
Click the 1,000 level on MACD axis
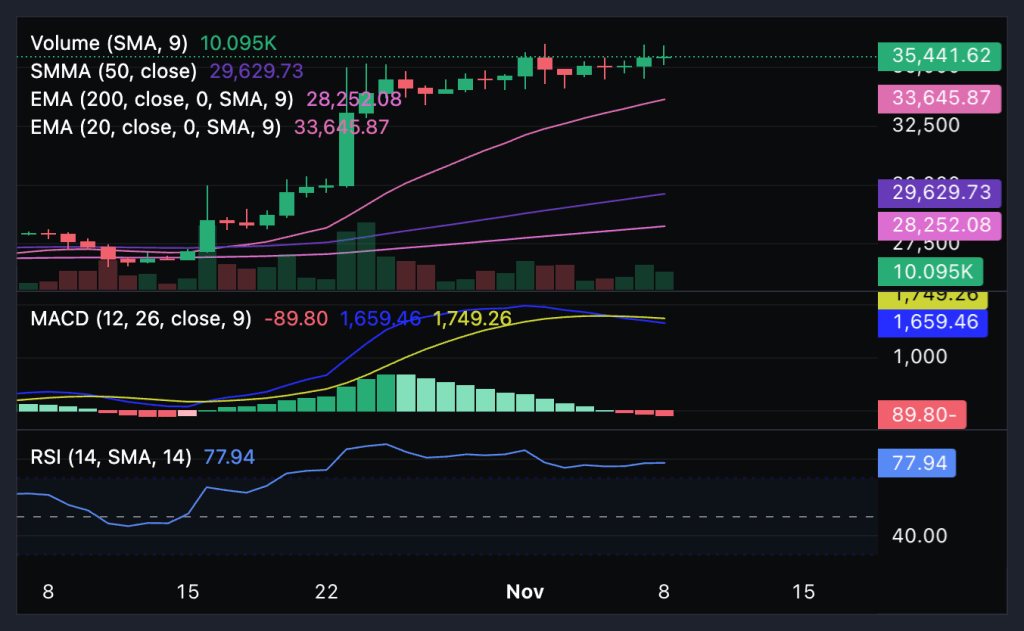913,356
